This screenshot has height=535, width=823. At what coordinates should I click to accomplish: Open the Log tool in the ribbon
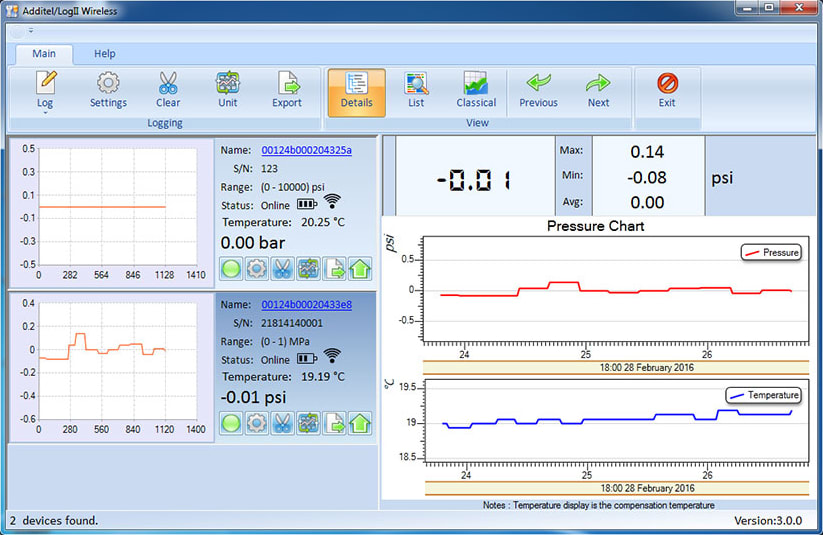45,90
